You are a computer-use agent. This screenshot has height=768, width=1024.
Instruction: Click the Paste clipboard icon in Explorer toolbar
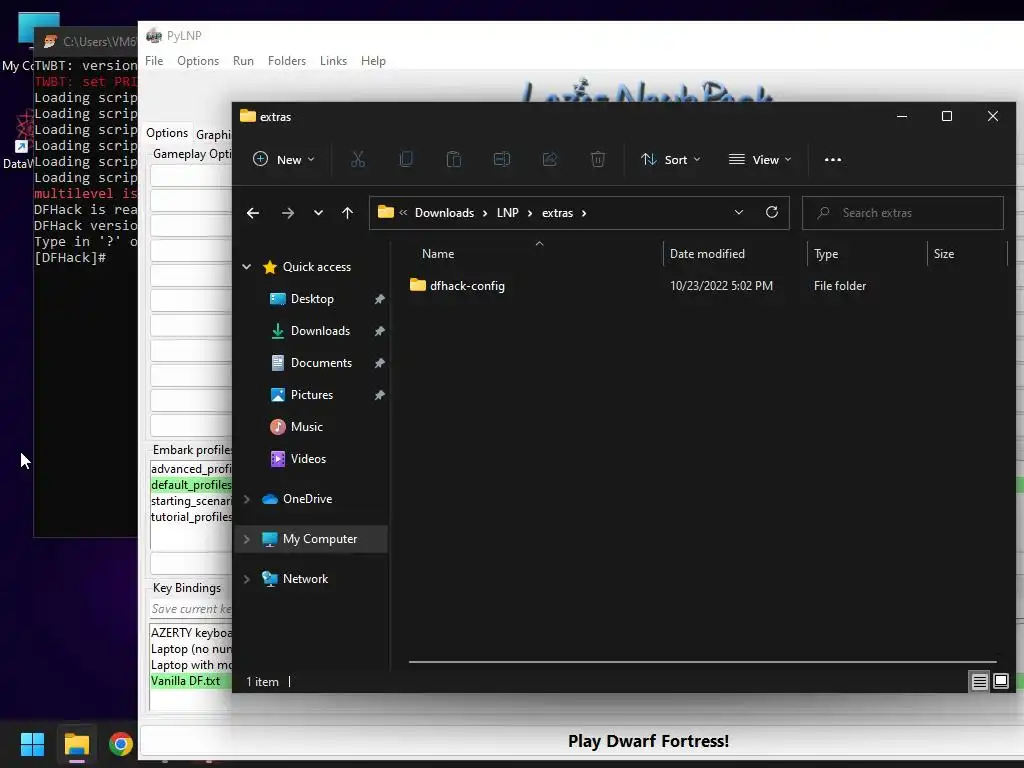(x=454, y=159)
